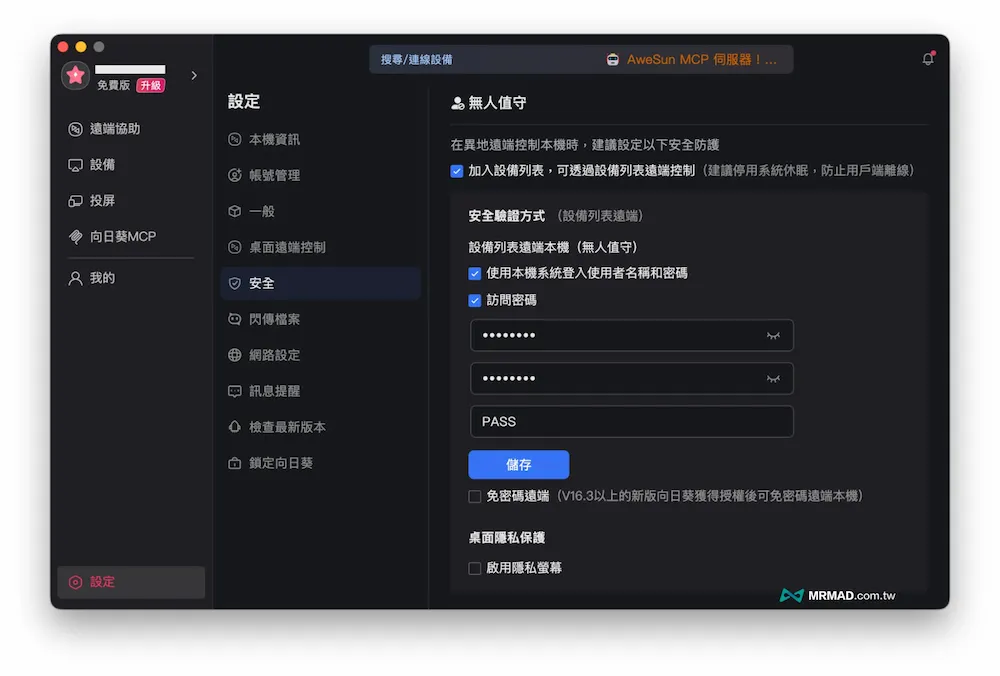The height and width of the screenshot is (676, 1000).
Task: Click the 向日葵MCP icon in sidebar
Action: coord(75,237)
